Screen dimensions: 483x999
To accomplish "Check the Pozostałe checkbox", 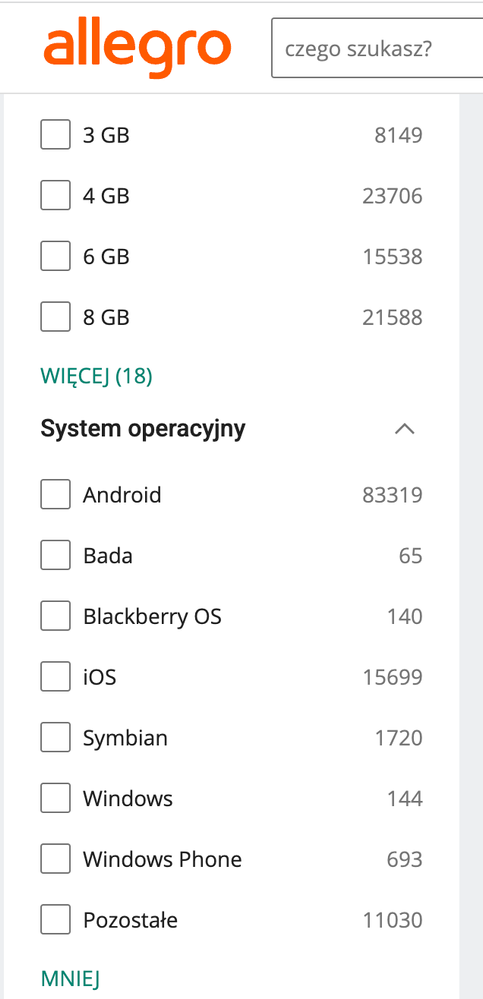I will pos(55,920).
